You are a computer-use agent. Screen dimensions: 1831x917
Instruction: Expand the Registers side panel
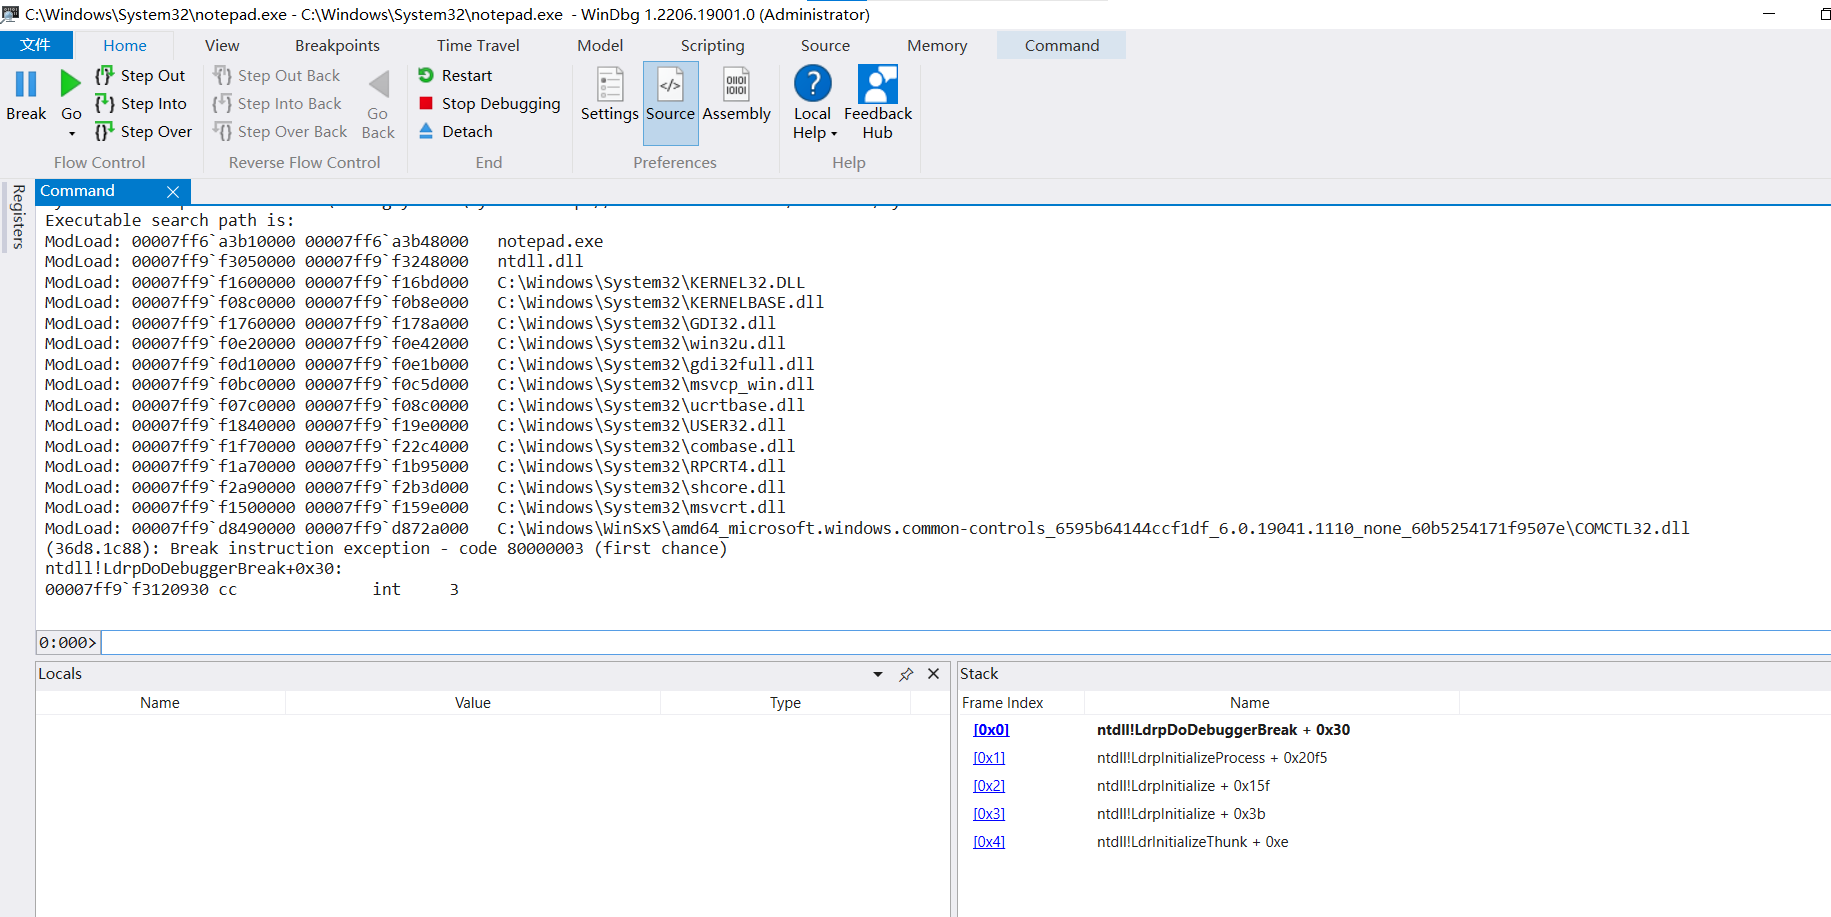pos(18,216)
